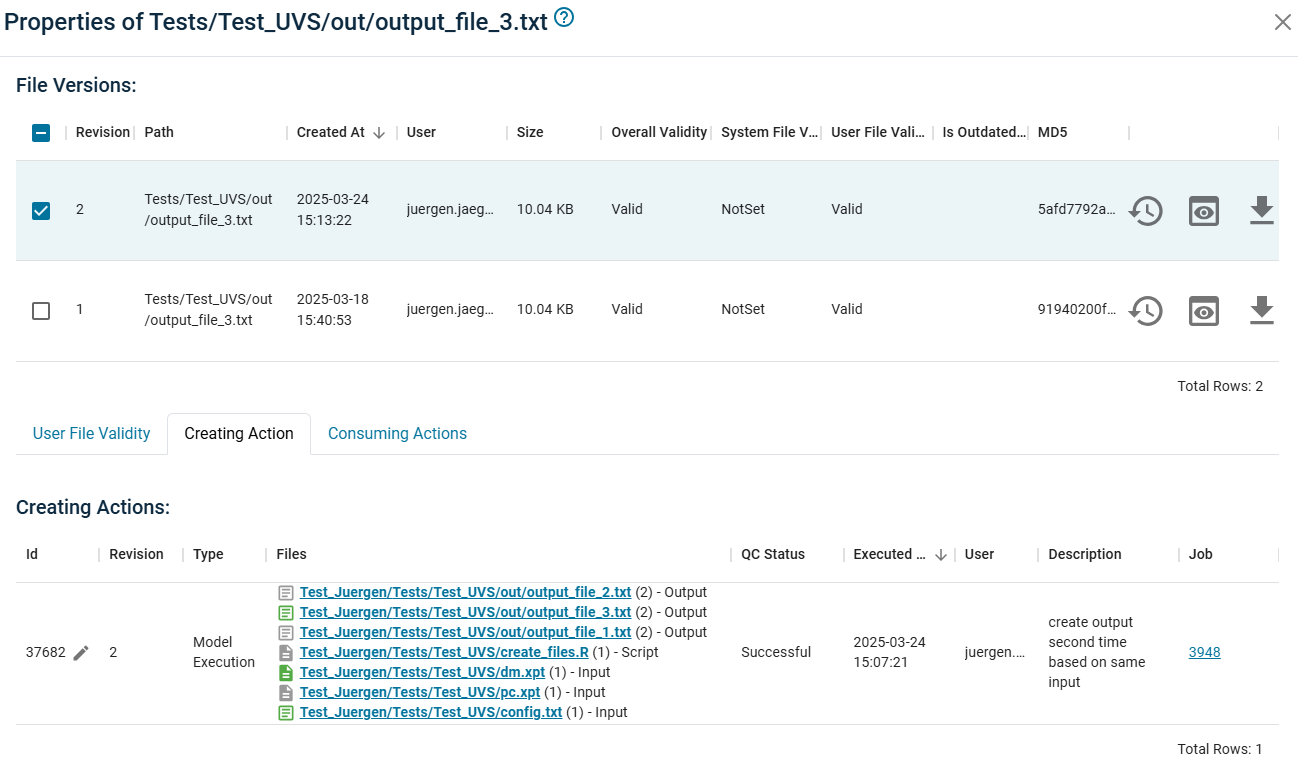1298x774 pixels.
Task: Edit action 37682 with pencil icon
Action: (81, 653)
